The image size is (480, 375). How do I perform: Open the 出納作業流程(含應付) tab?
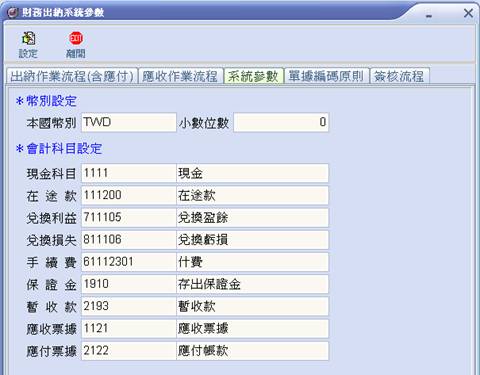click(72, 76)
